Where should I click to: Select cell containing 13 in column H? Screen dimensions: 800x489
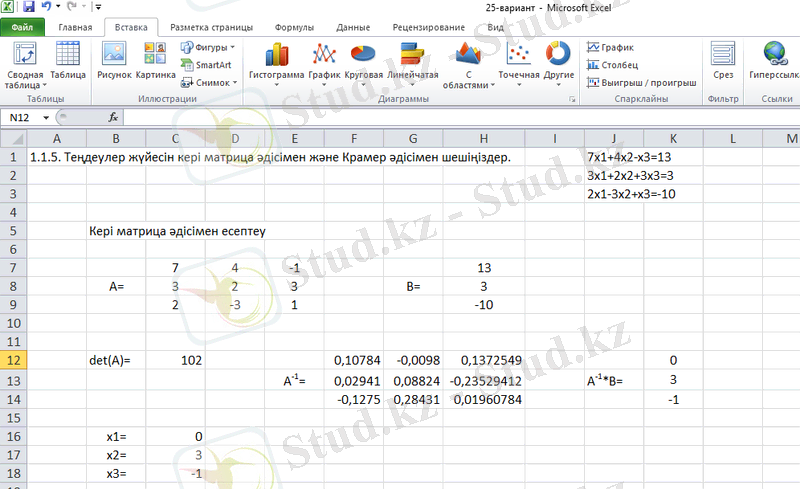pos(484,268)
